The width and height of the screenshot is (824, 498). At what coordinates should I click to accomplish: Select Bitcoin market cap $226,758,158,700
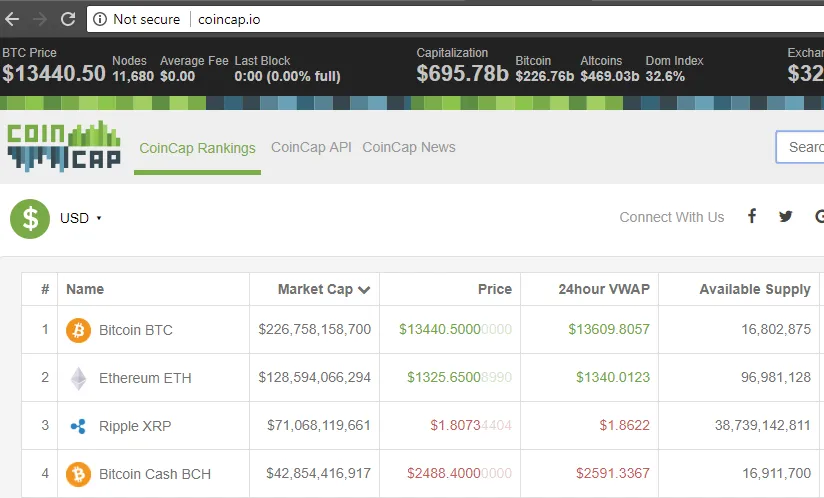(x=314, y=329)
